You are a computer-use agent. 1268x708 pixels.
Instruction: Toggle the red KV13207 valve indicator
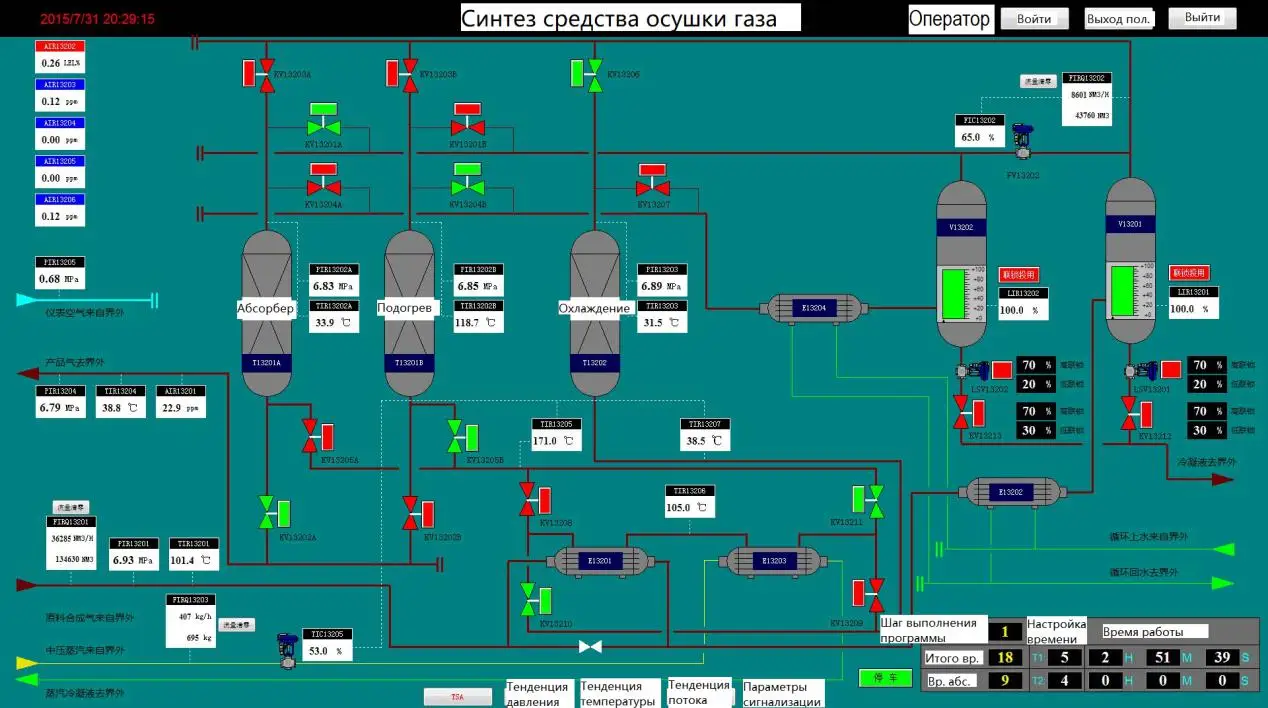652,169
